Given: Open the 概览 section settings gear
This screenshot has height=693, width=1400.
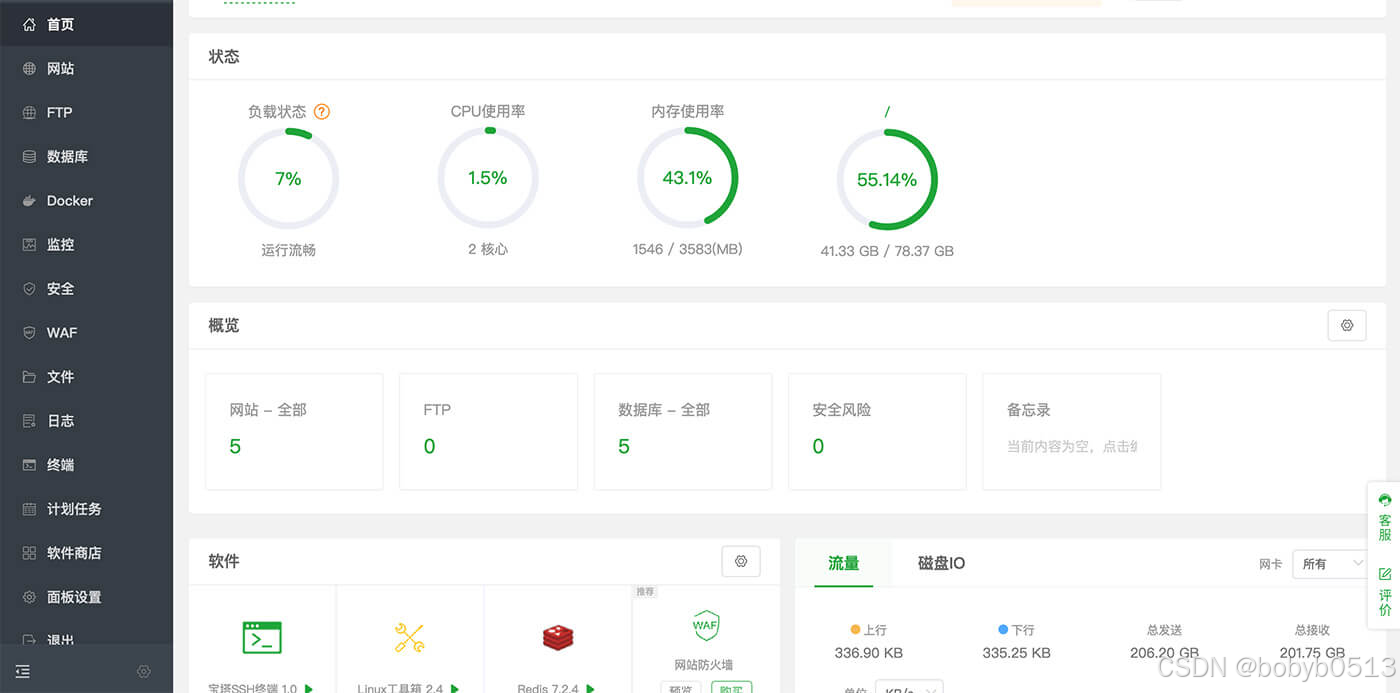Looking at the screenshot, I should tap(1347, 325).
